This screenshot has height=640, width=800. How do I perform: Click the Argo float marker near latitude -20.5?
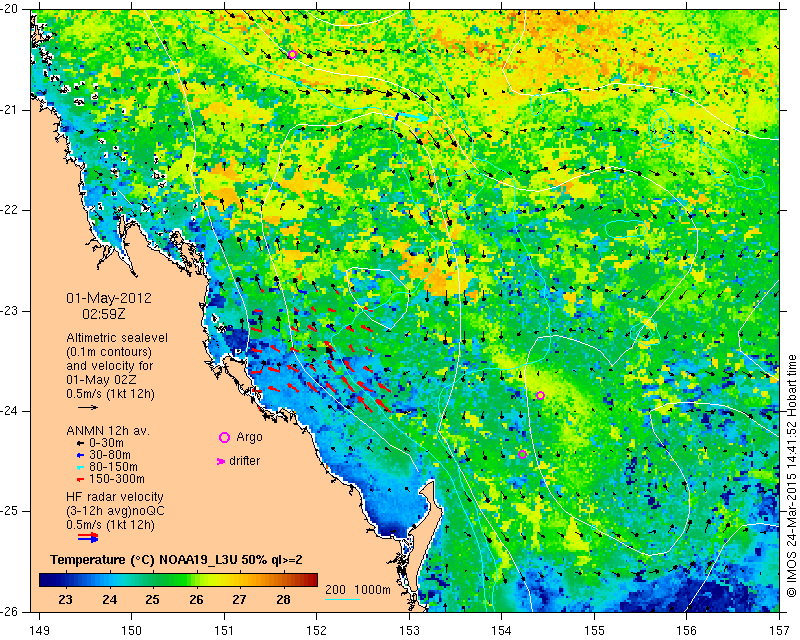coord(292,55)
